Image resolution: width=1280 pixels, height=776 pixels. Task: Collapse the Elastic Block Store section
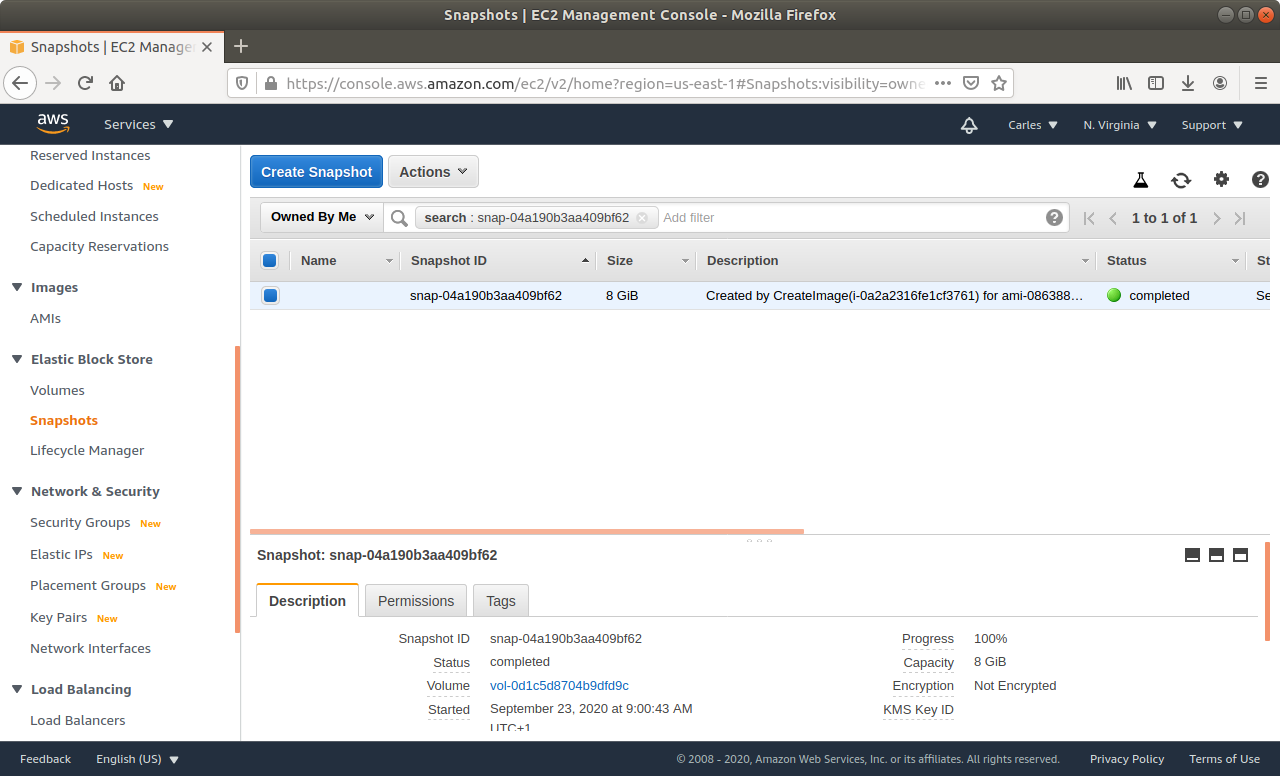[17, 359]
